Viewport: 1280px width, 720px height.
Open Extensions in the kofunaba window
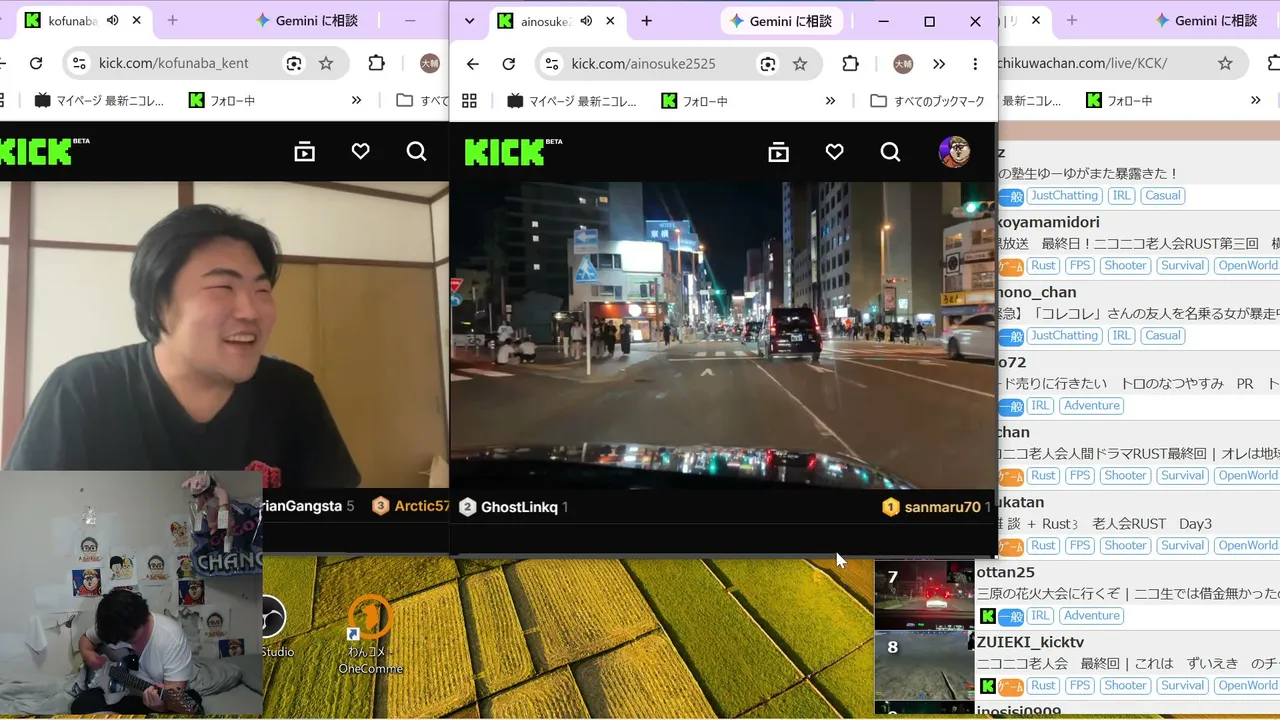[376, 64]
